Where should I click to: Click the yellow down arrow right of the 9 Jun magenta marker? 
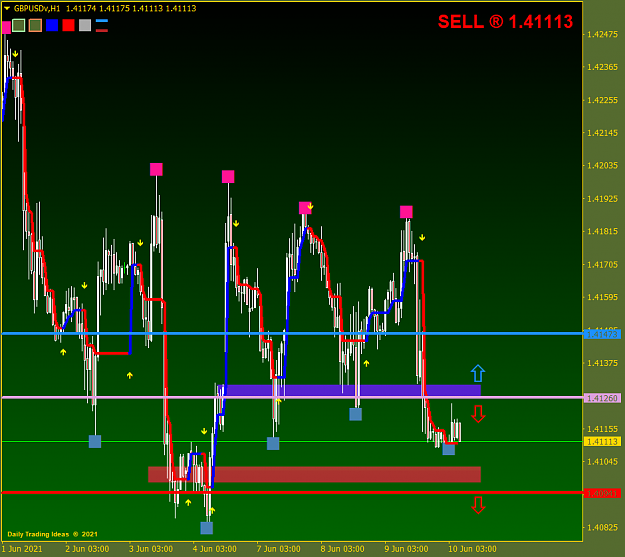coord(422,238)
